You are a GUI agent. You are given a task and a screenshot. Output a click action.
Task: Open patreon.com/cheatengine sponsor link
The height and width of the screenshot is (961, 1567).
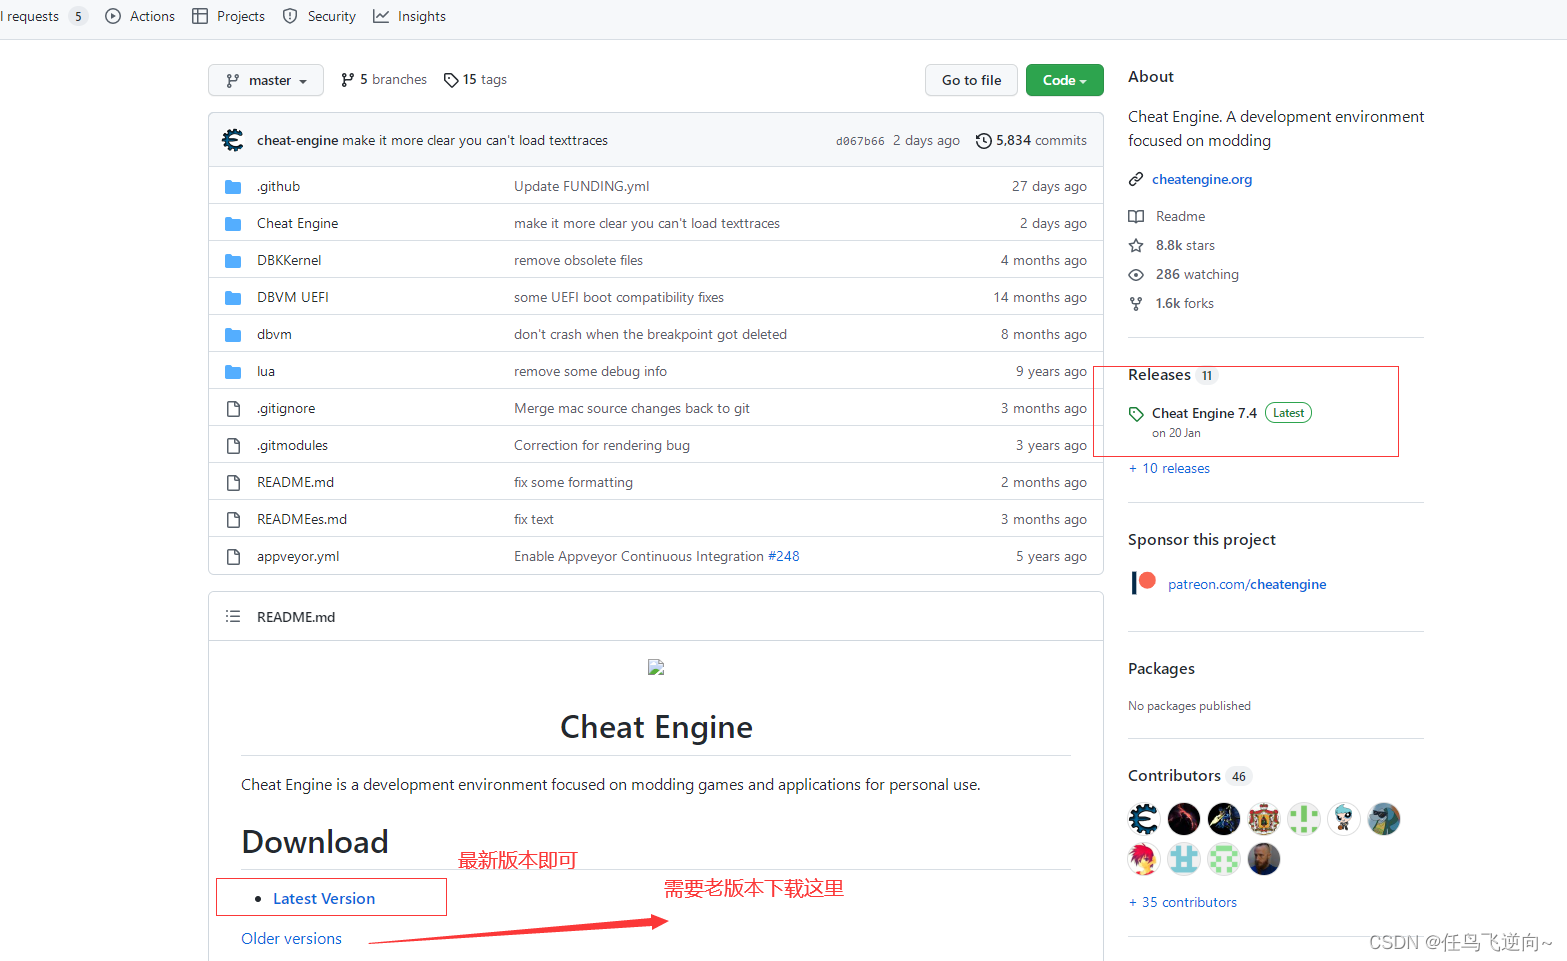tap(1247, 585)
